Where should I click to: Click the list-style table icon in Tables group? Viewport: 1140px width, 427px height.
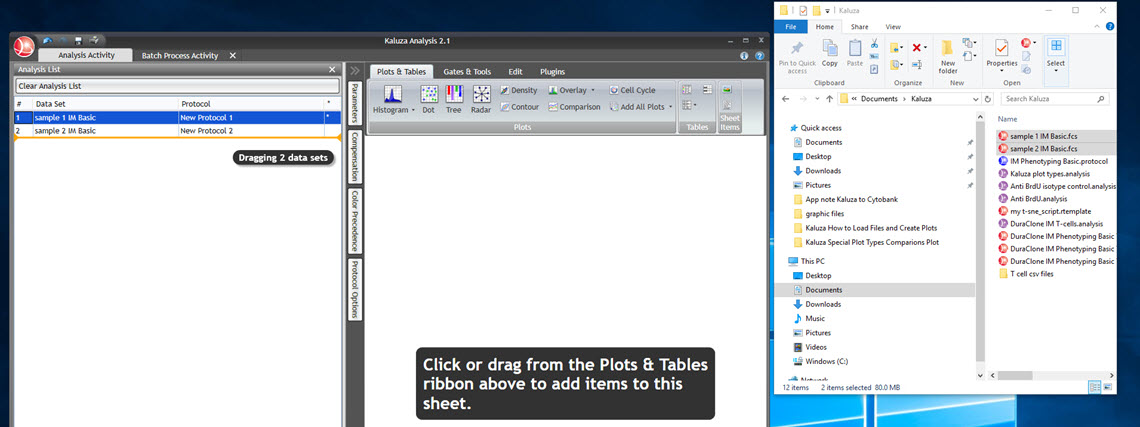(x=707, y=89)
